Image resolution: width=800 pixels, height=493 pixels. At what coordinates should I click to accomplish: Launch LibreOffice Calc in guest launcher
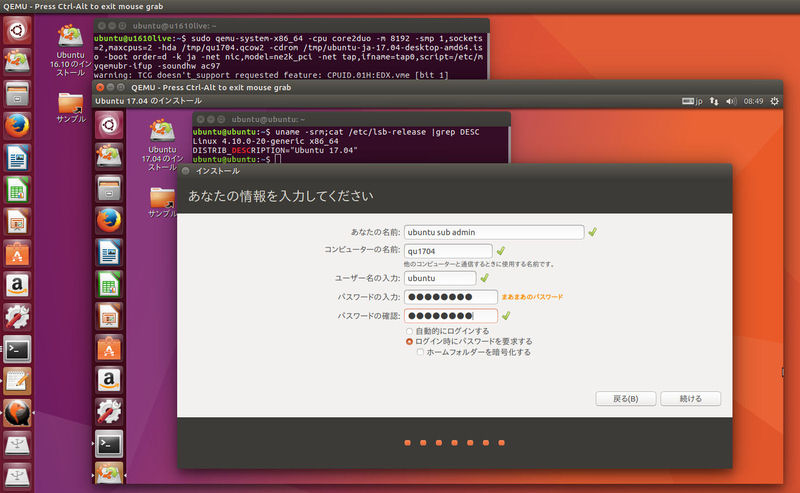click(109, 284)
